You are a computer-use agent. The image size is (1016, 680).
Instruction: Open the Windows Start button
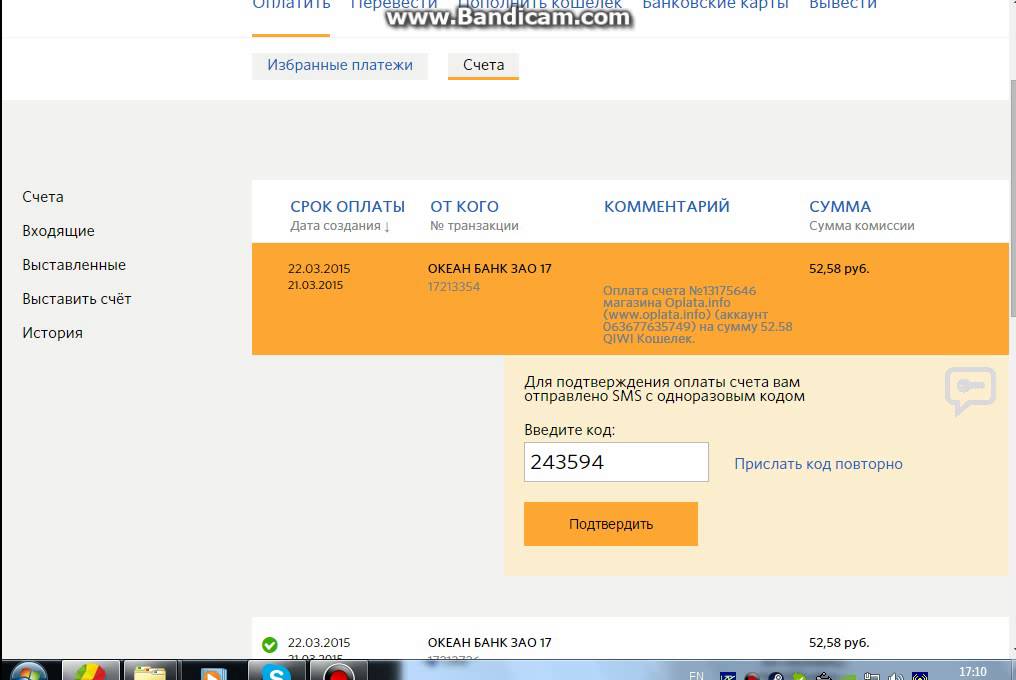click(x=27, y=672)
